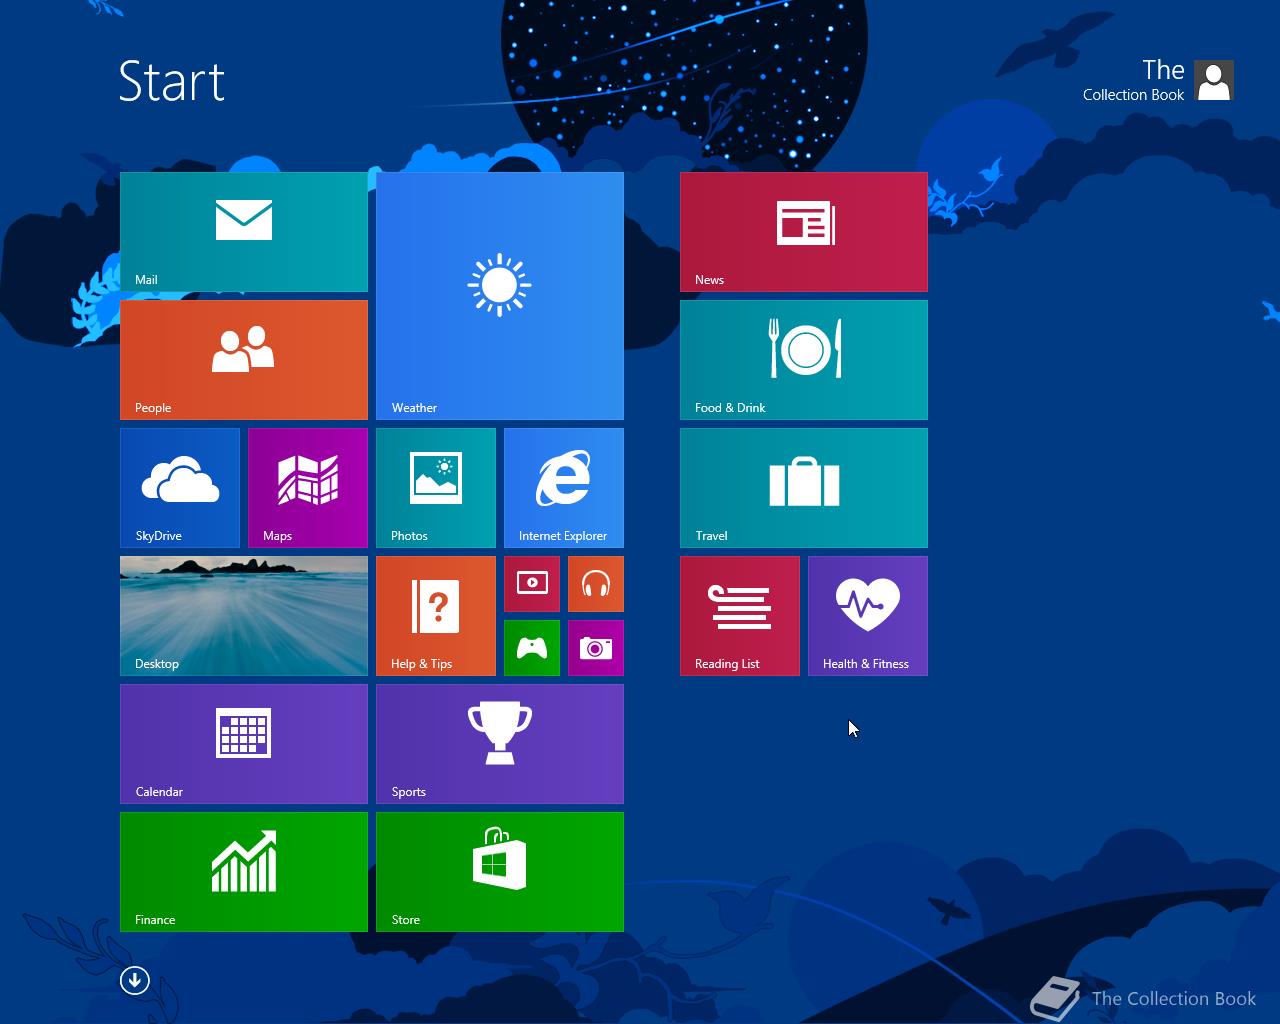Open the Sports tile
Screen dimensions: 1280x1024
500,744
